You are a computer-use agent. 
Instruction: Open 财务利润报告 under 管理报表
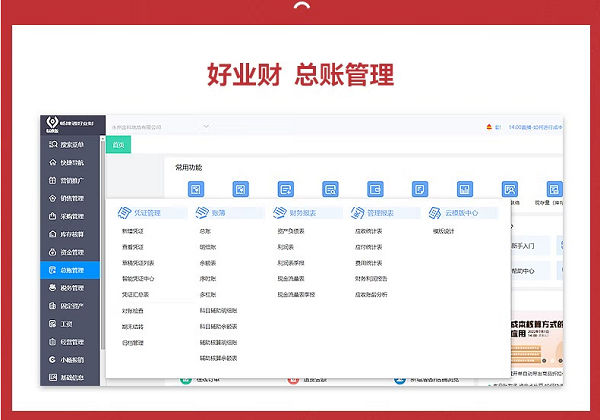[371, 279]
